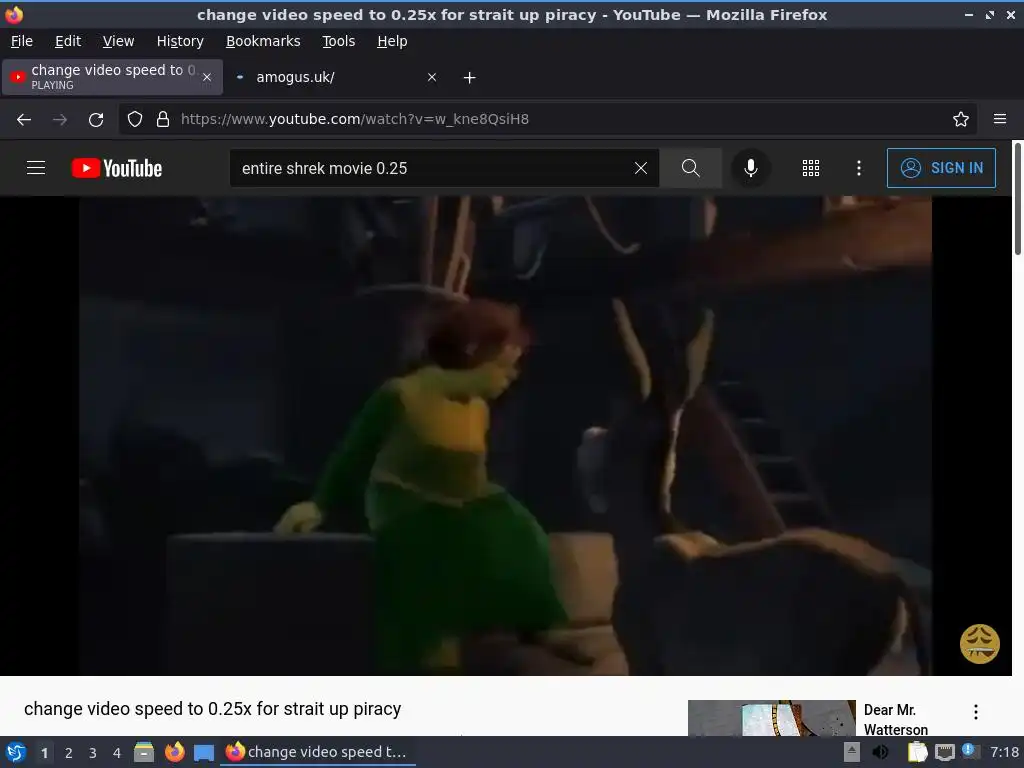Minimize the Firefox window
The image size is (1024, 768).
click(969, 15)
